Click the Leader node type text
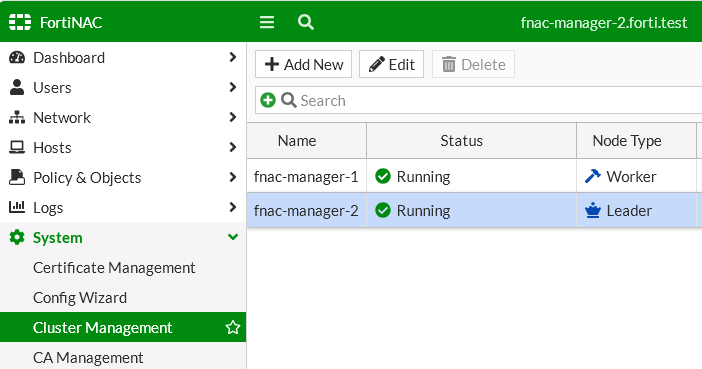Screen dimensions: 702x369 (x=629, y=210)
